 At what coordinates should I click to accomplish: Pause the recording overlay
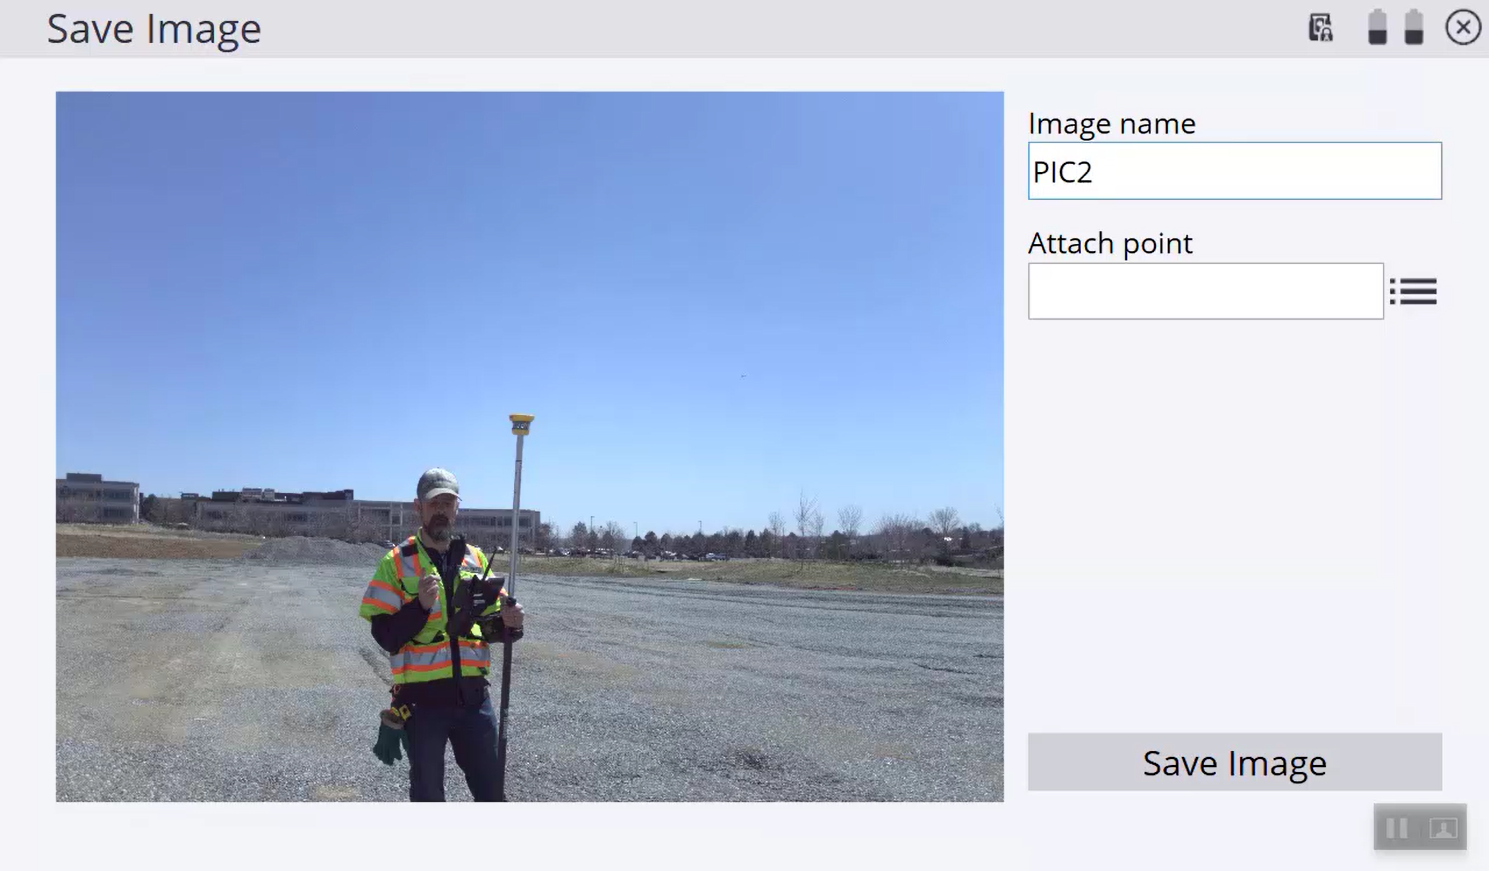(x=1397, y=828)
